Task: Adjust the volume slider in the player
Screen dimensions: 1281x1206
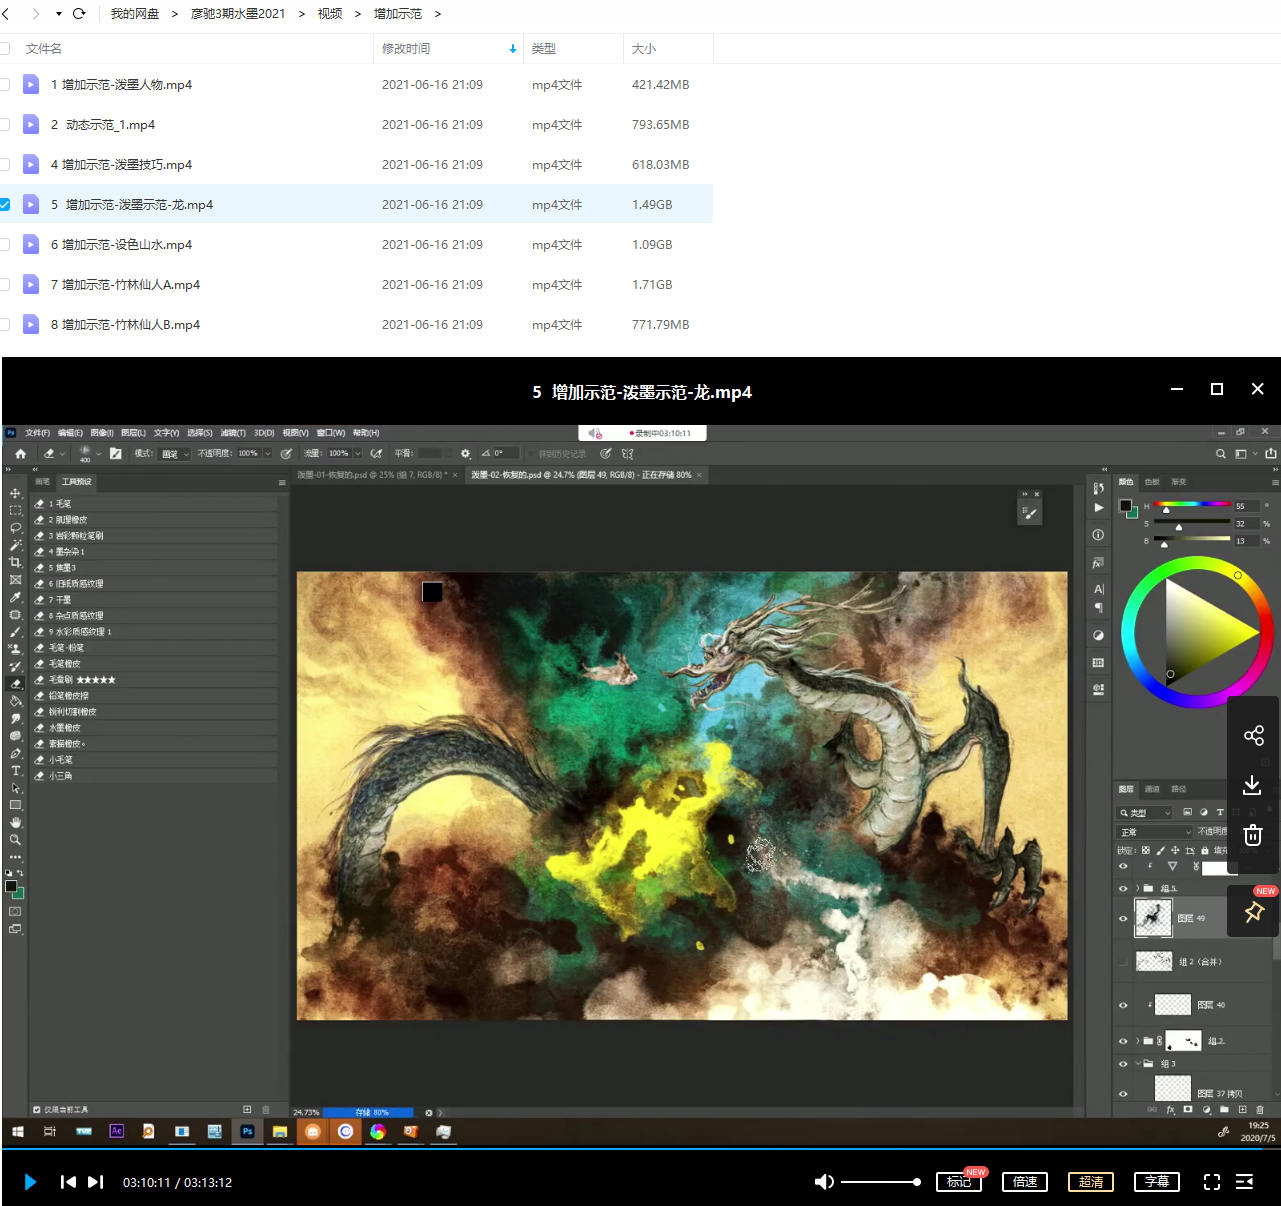Action: (x=880, y=1182)
